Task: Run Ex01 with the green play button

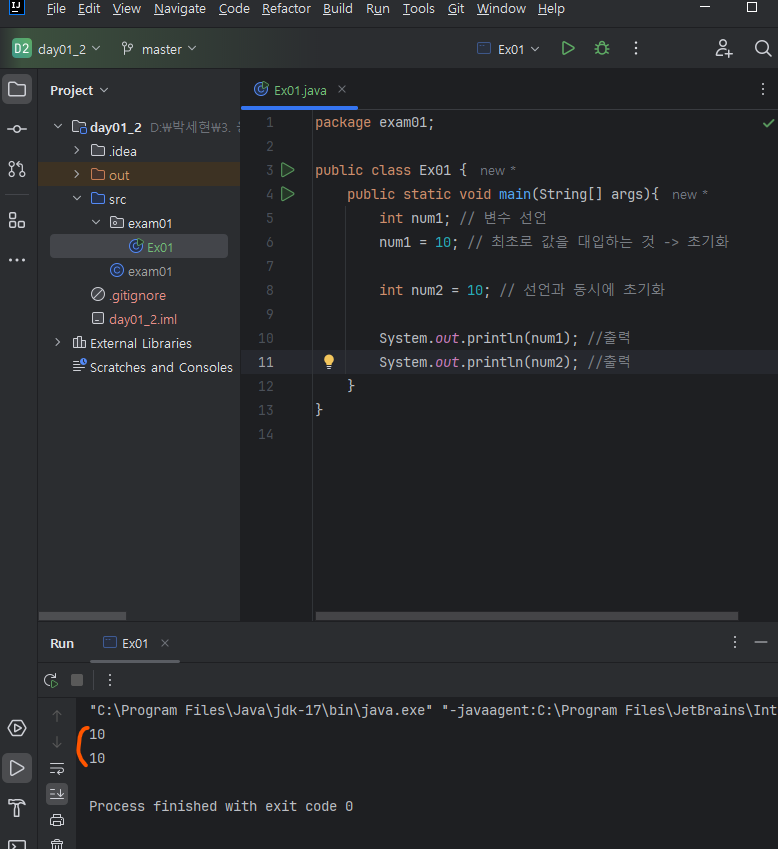Action: click(568, 48)
